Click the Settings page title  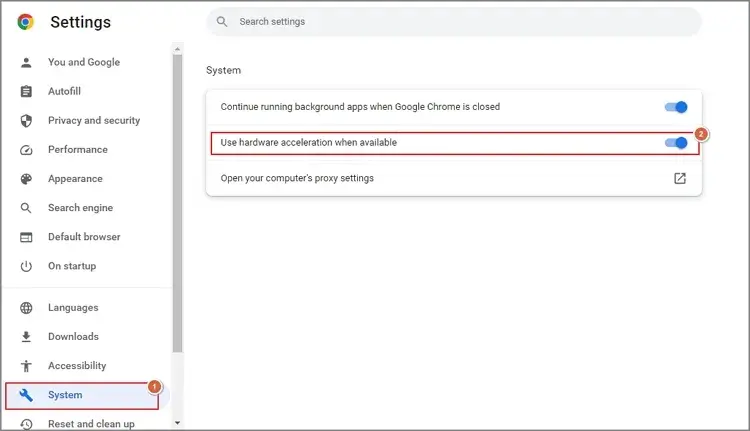point(80,22)
